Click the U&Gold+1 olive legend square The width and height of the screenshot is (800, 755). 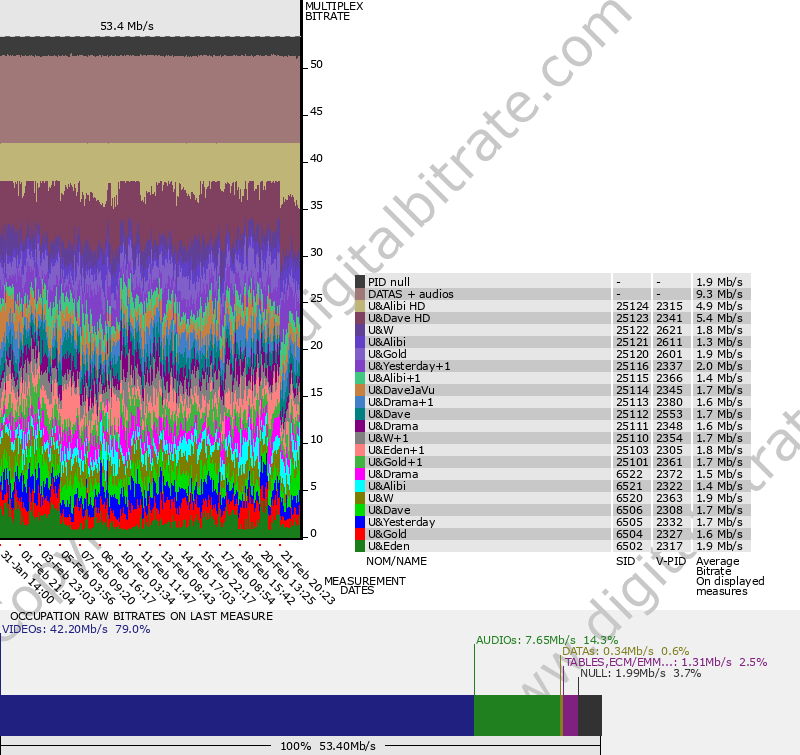pos(358,462)
